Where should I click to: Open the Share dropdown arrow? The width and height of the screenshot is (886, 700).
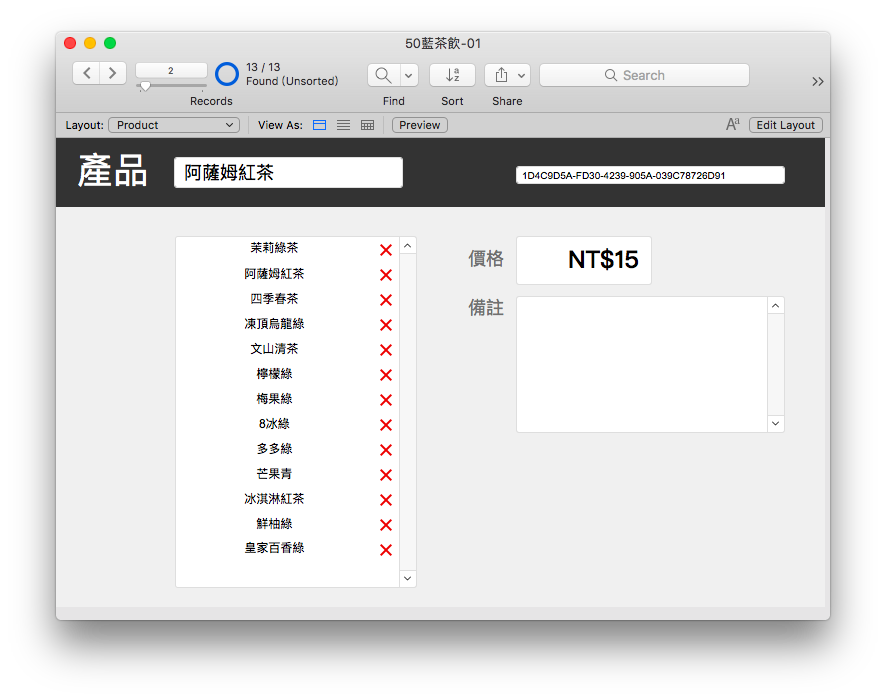coord(522,75)
